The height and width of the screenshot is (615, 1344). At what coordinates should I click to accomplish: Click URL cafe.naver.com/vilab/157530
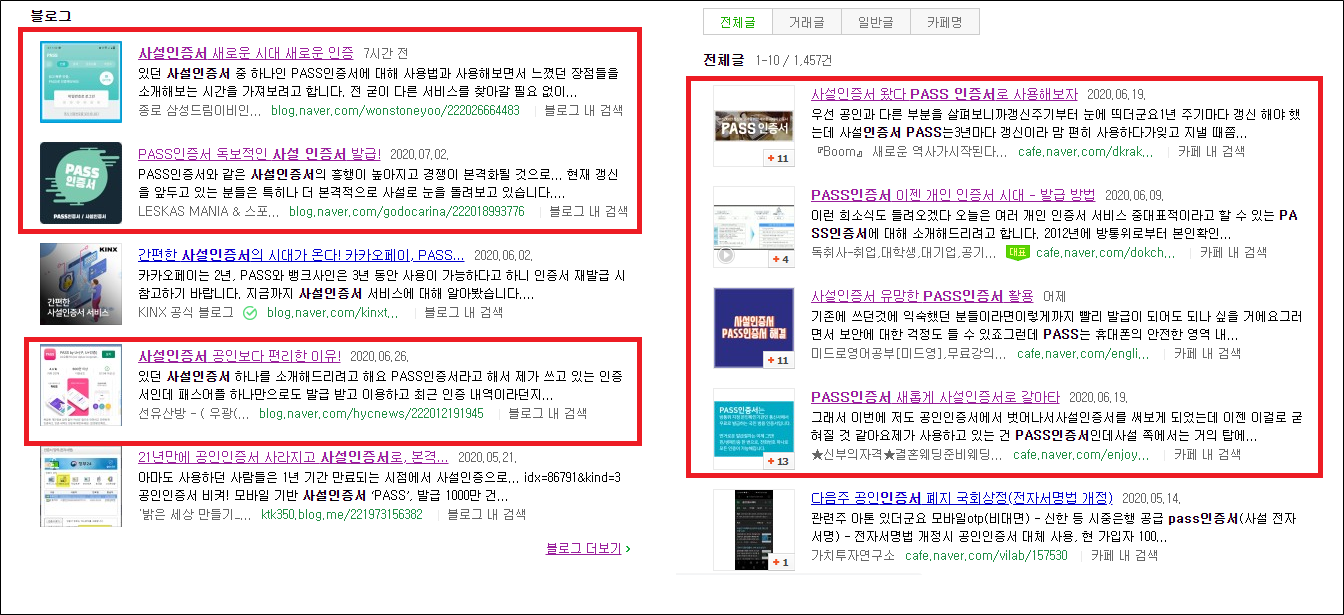coord(986,556)
